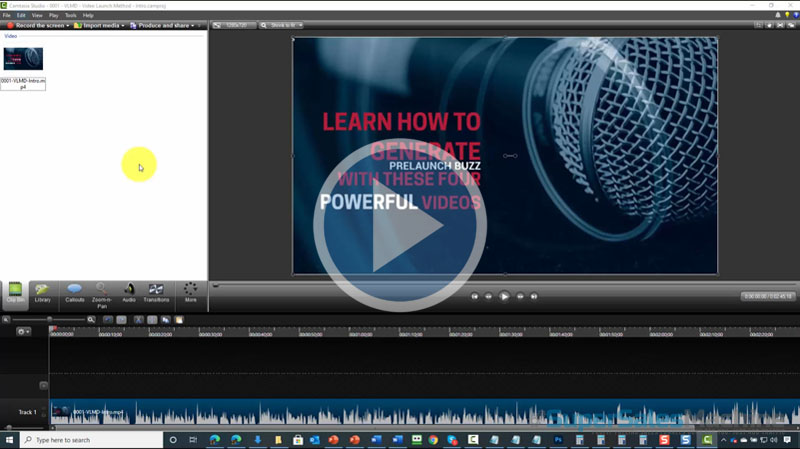
Task: Open the Edit menu
Action: click(x=20, y=15)
